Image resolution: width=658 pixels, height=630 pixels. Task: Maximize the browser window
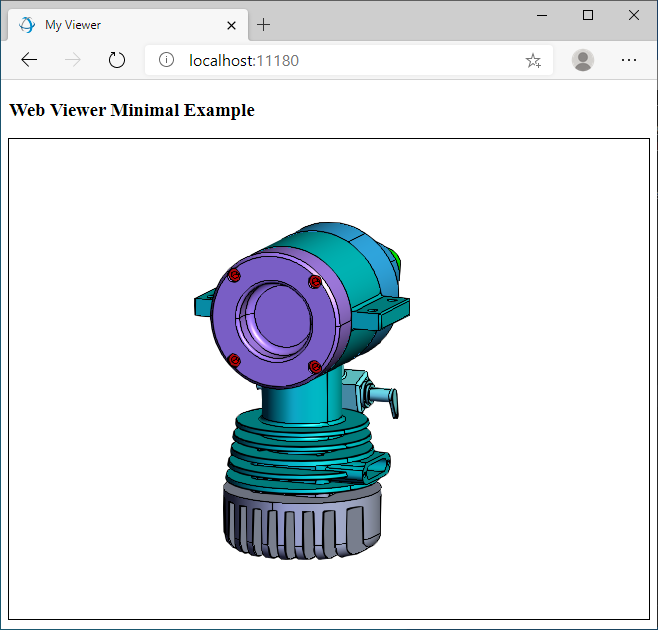coord(588,15)
